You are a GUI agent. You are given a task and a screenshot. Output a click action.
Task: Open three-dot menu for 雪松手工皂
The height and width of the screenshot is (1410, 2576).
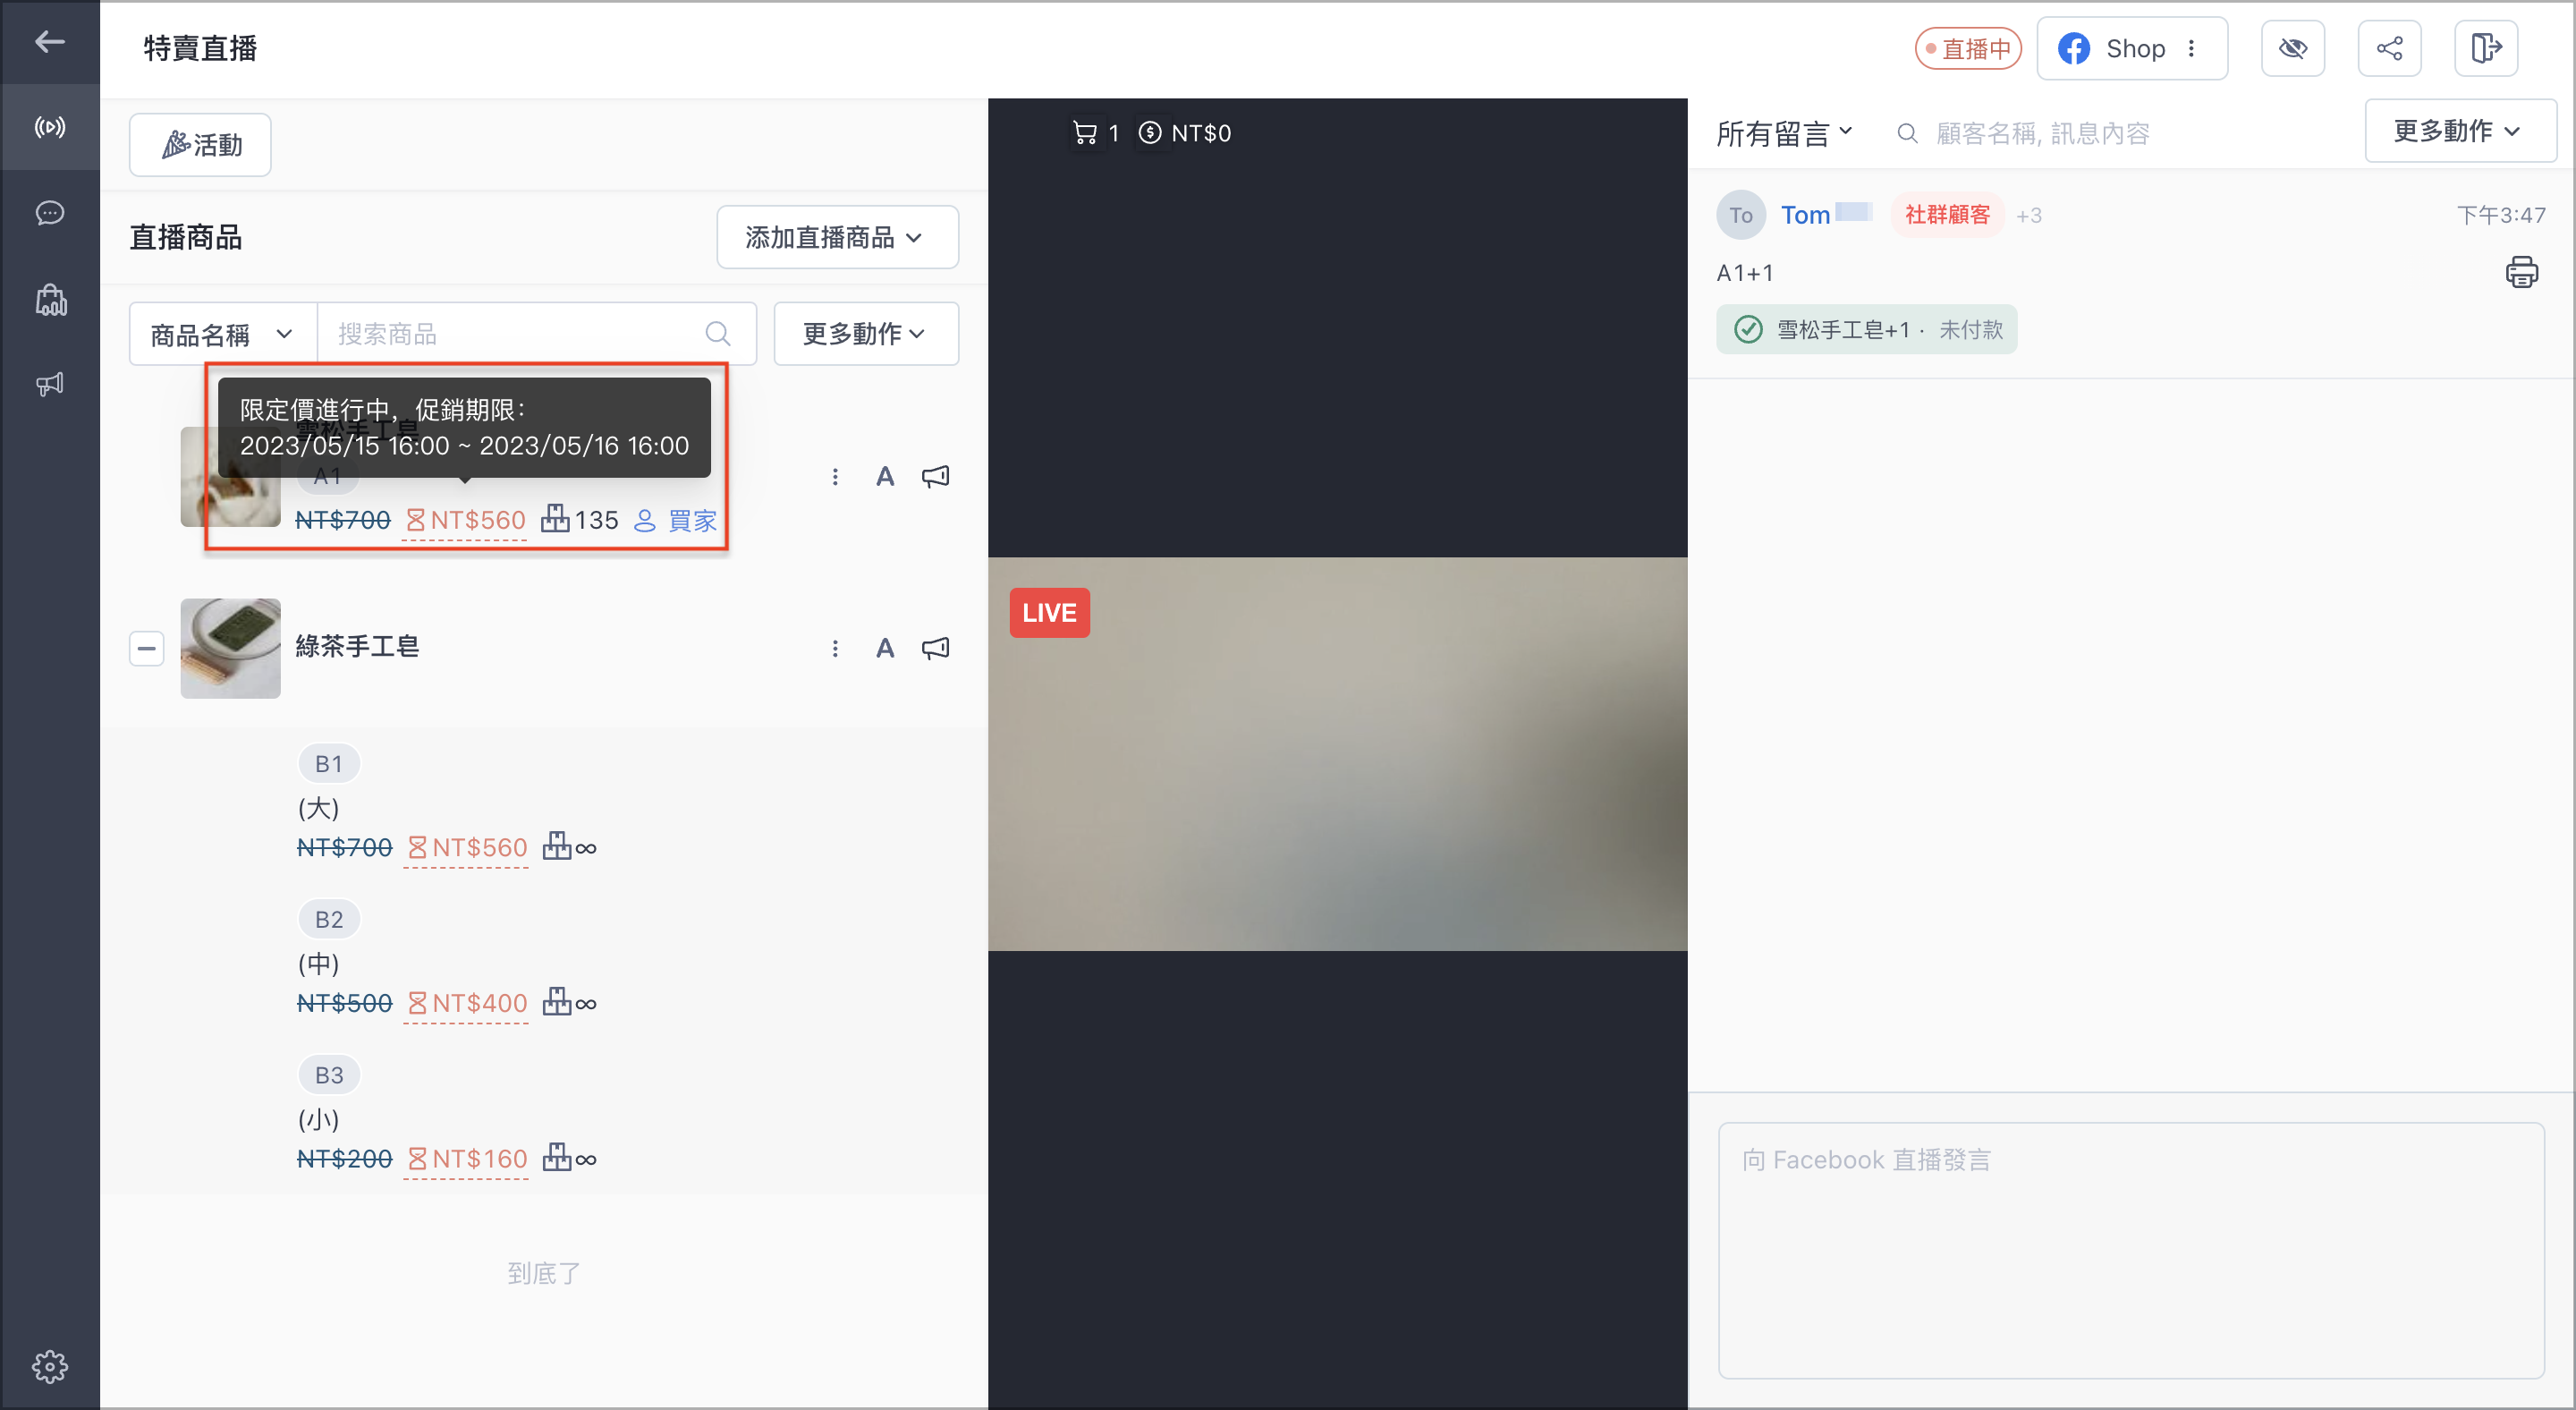pyautogui.click(x=835, y=477)
